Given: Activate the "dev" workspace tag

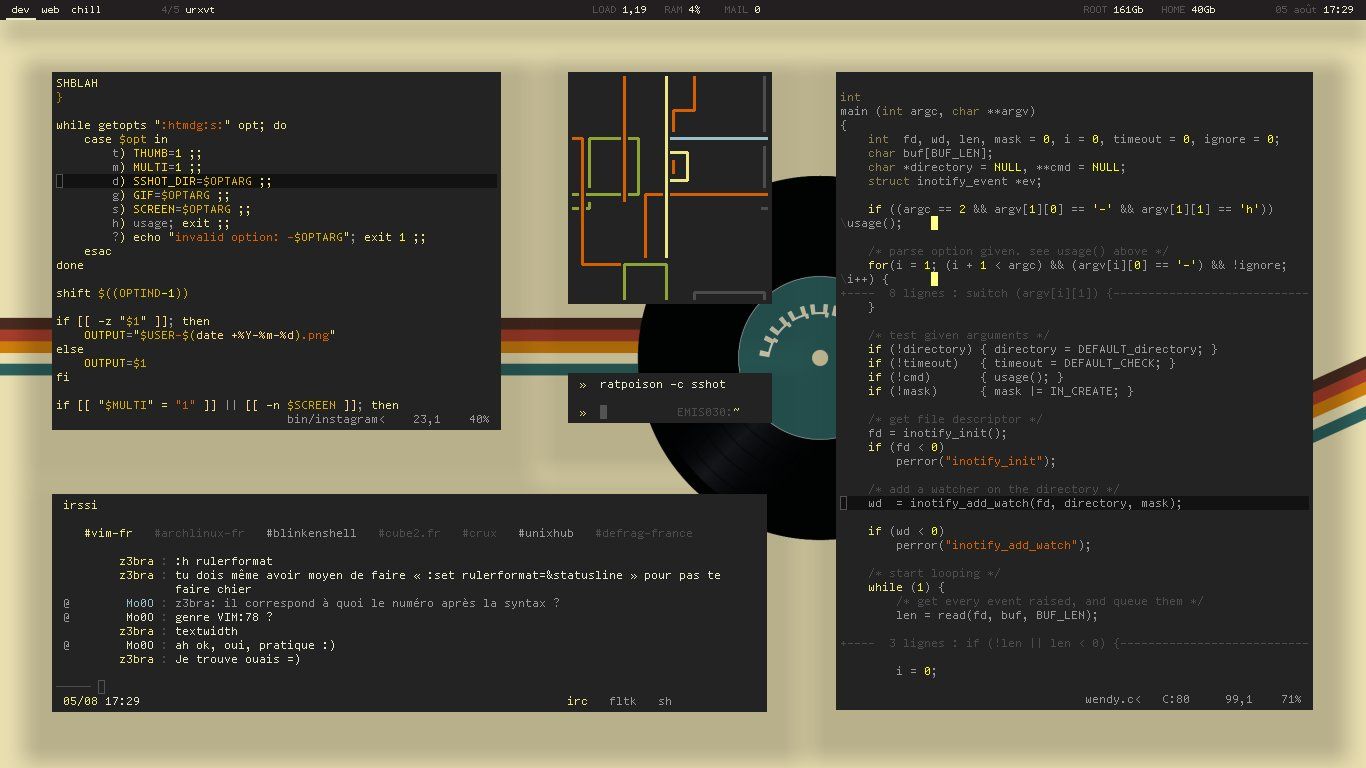Looking at the screenshot, I should point(20,10).
